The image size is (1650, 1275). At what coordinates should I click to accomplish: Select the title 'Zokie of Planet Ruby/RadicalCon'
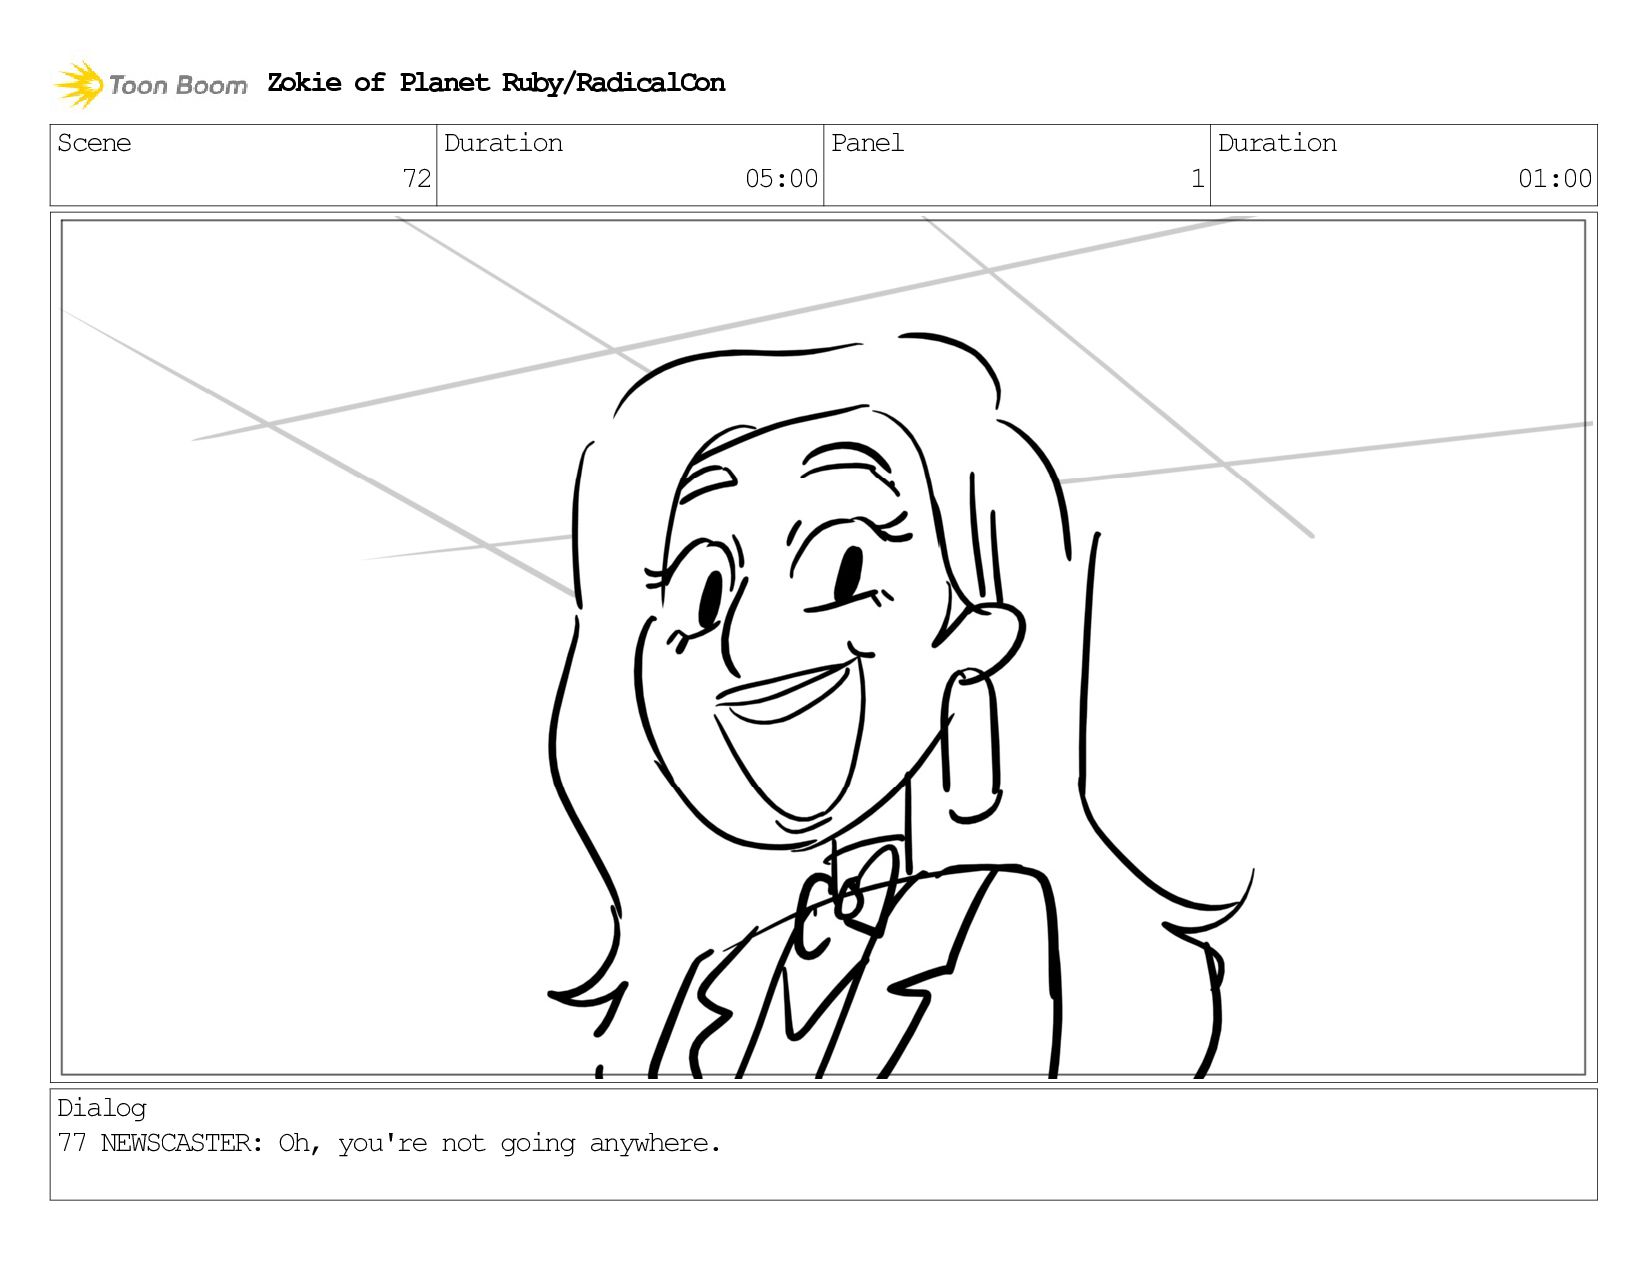point(496,83)
